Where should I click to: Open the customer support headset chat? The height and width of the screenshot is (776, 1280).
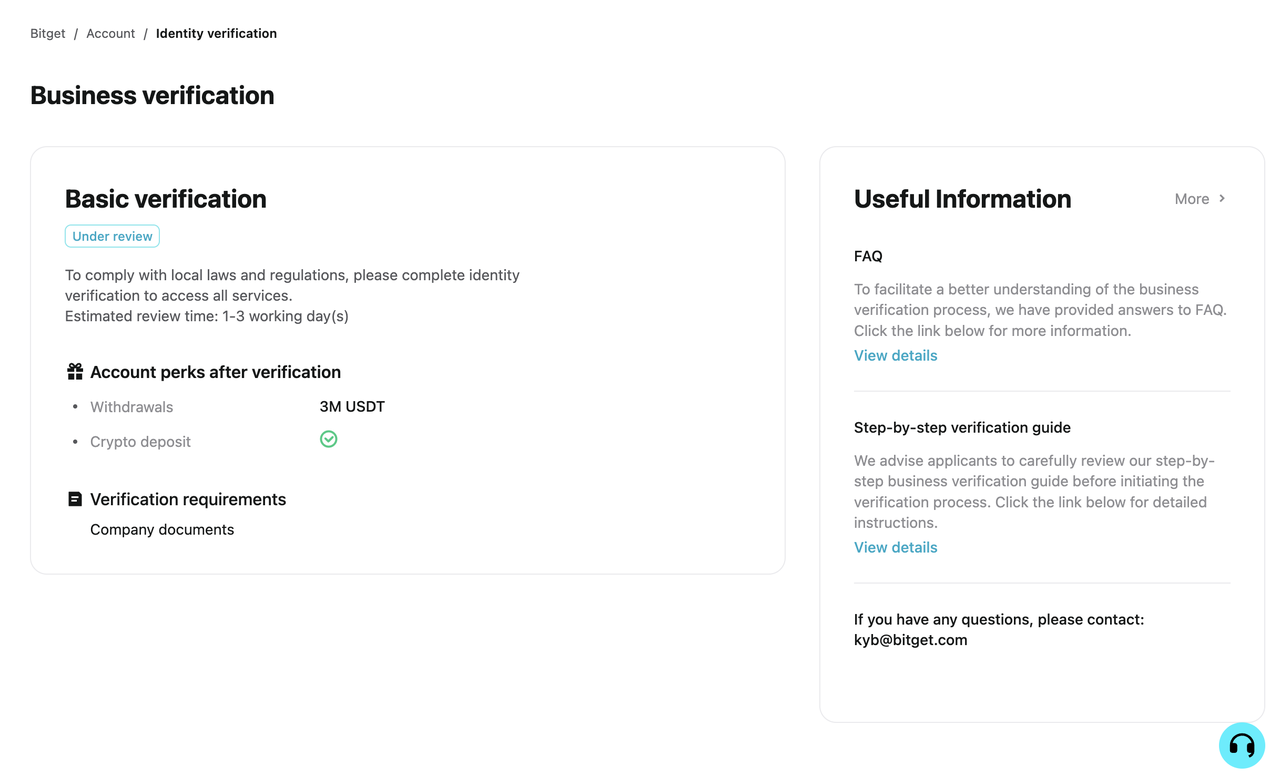1241,745
